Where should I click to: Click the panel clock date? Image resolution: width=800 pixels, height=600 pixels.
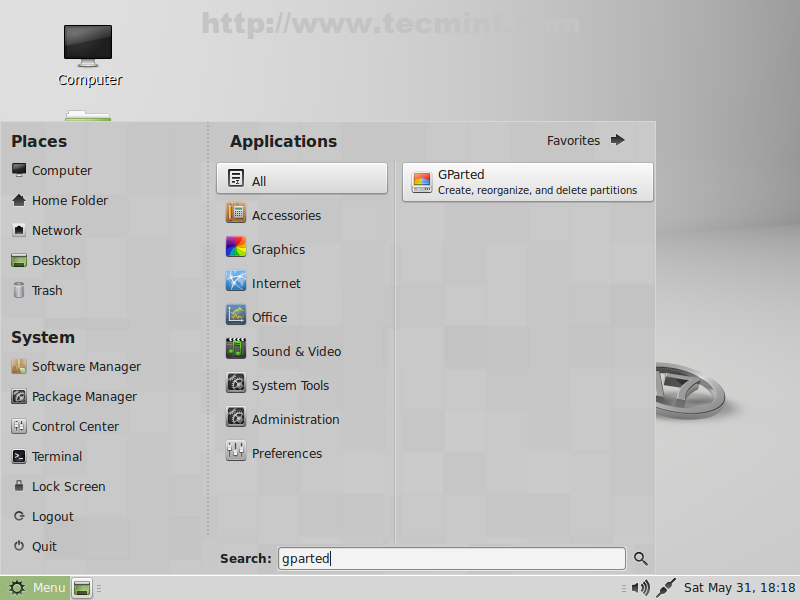(739, 588)
